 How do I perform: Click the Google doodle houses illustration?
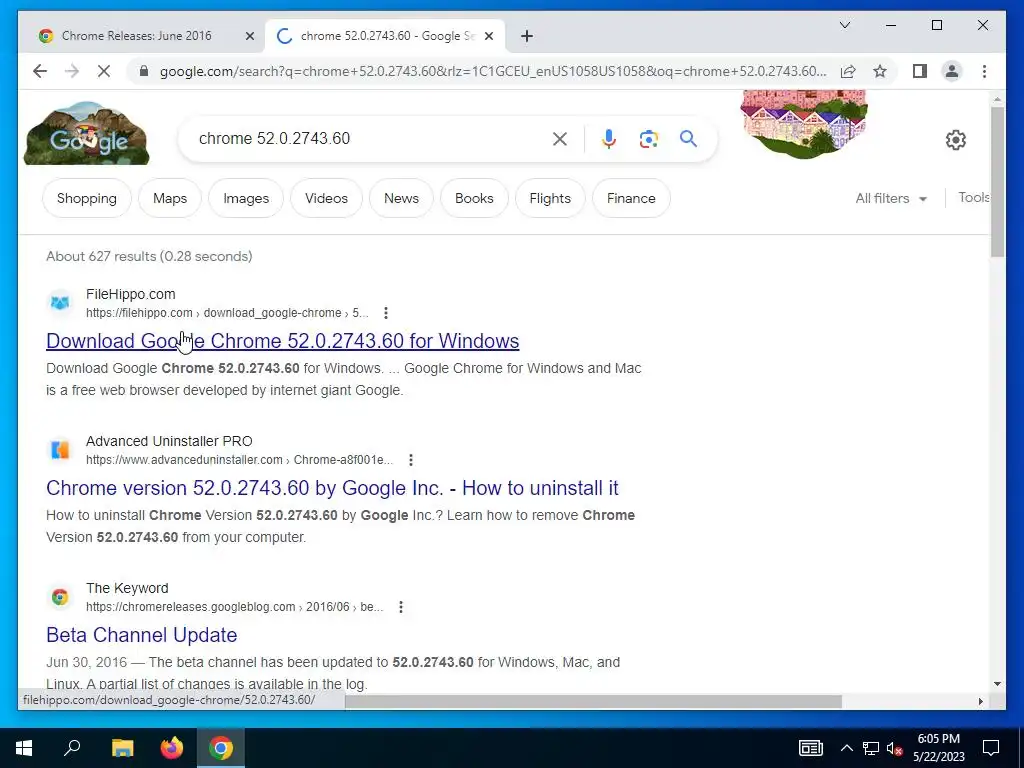[804, 123]
